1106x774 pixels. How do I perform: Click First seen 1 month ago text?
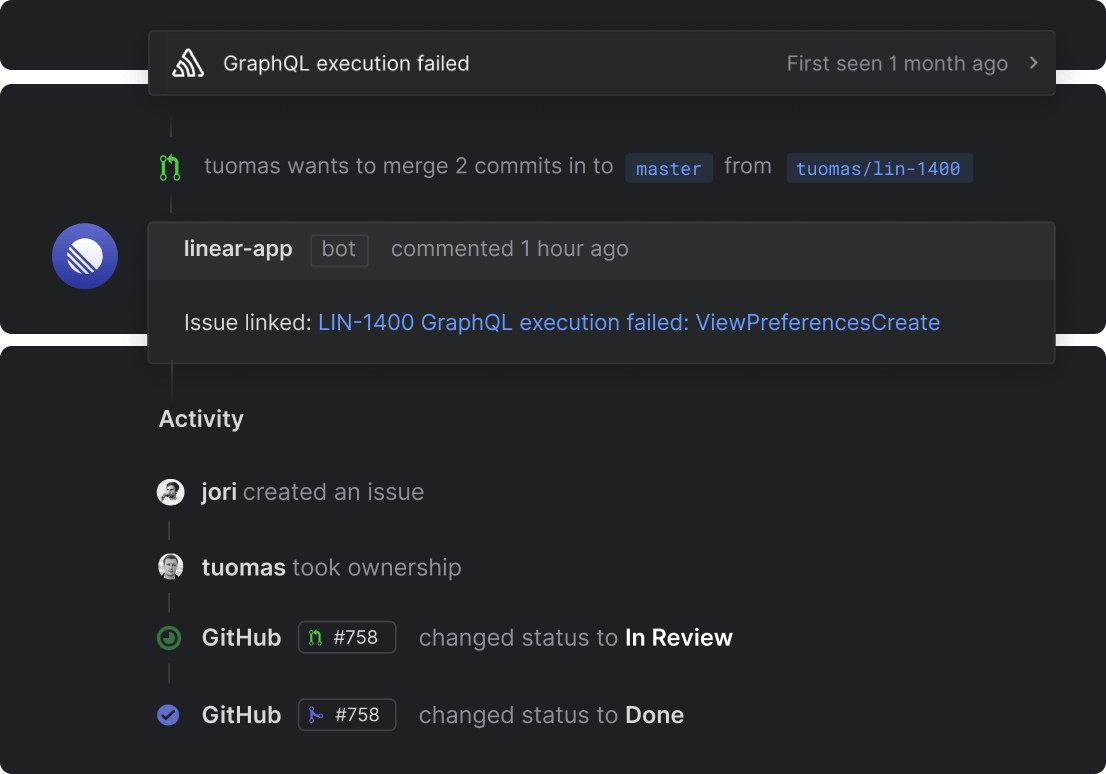[897, 64]
